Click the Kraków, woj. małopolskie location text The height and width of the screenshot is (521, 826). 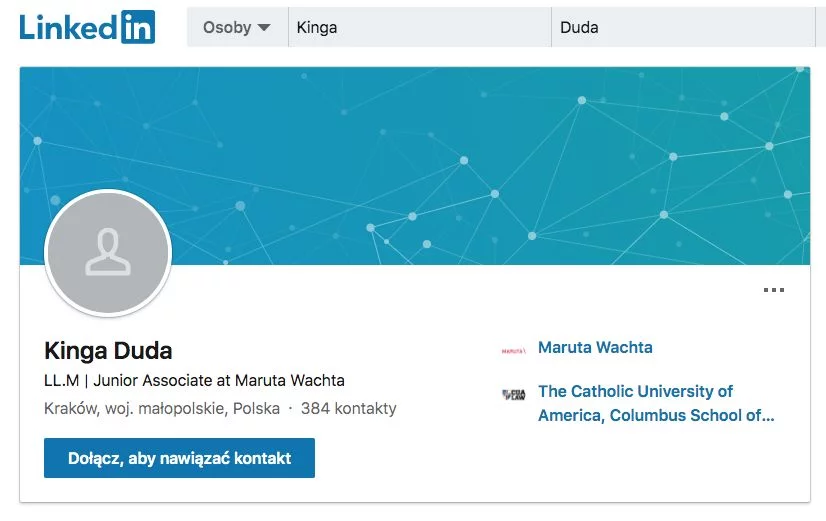(x=162, y=408)
